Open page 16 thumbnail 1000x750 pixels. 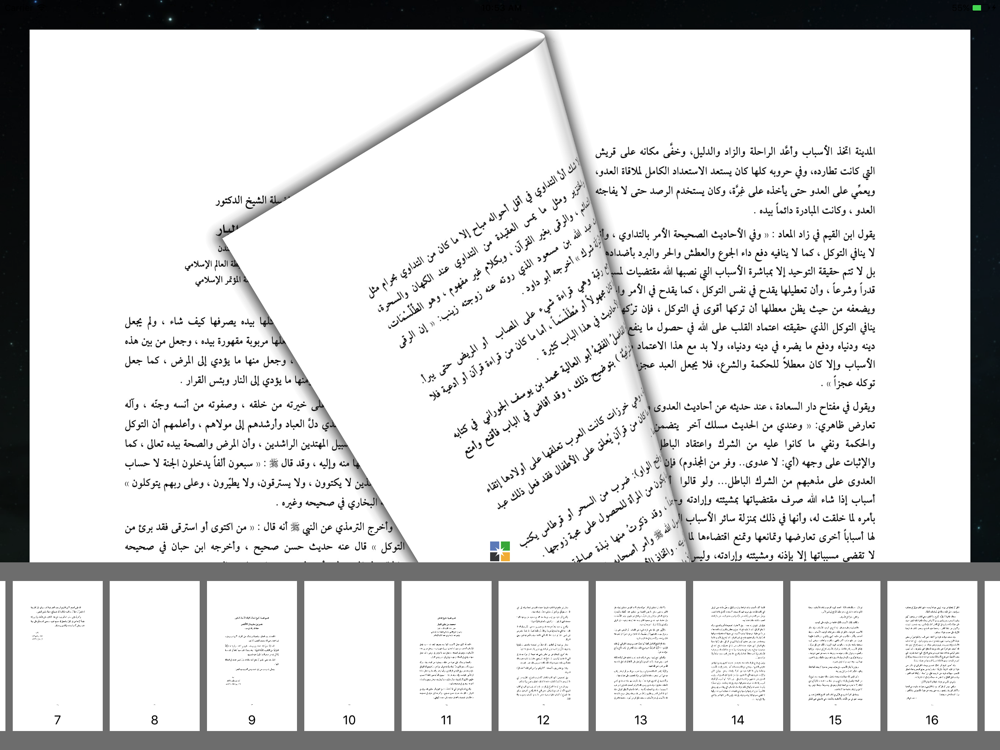(x=932, y=656)
